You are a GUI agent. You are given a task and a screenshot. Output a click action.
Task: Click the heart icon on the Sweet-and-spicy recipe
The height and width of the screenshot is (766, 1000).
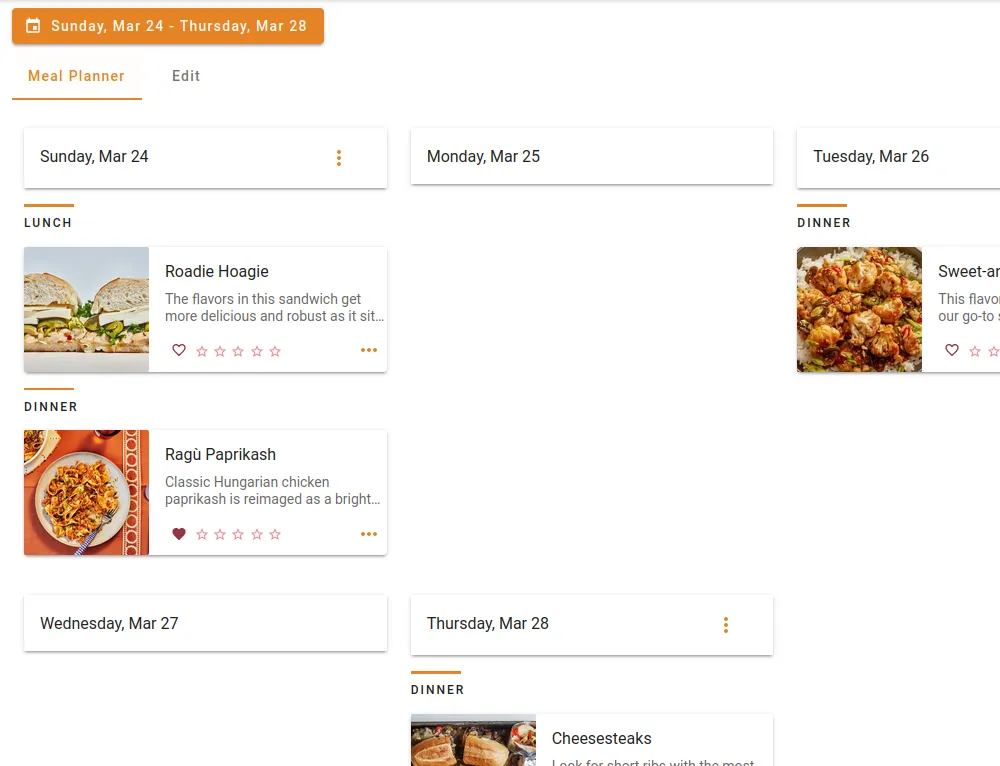(x=951, y=350)
